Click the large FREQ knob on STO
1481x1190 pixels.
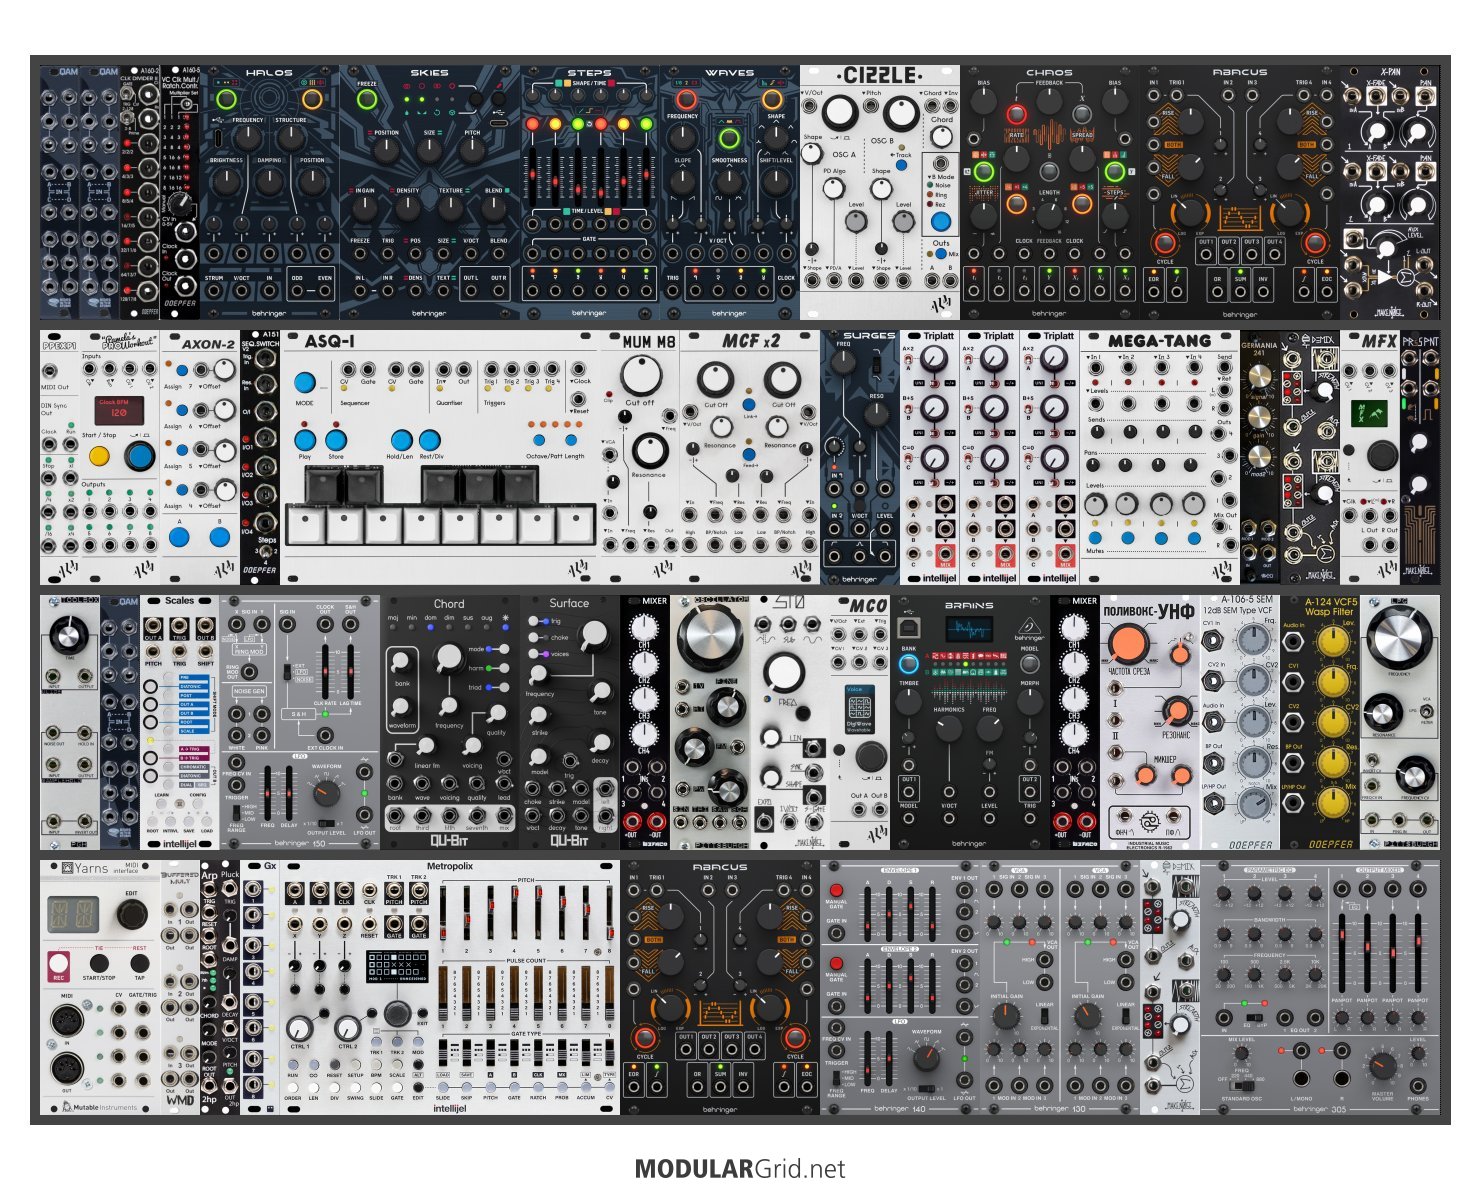(x=785, y=672)
